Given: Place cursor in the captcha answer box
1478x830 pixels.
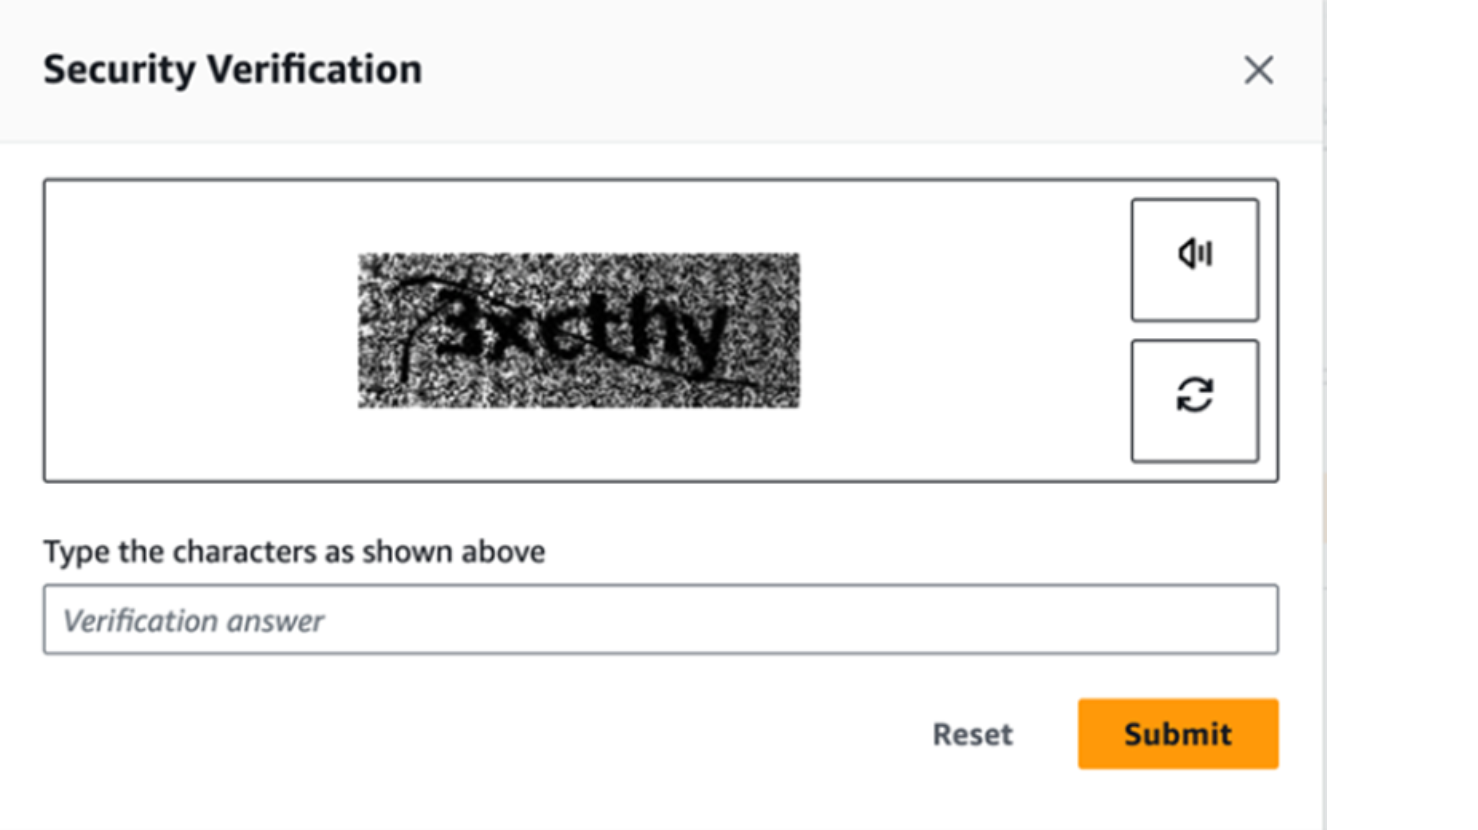Looking at the screenshot, I should (x=660, y=620).
